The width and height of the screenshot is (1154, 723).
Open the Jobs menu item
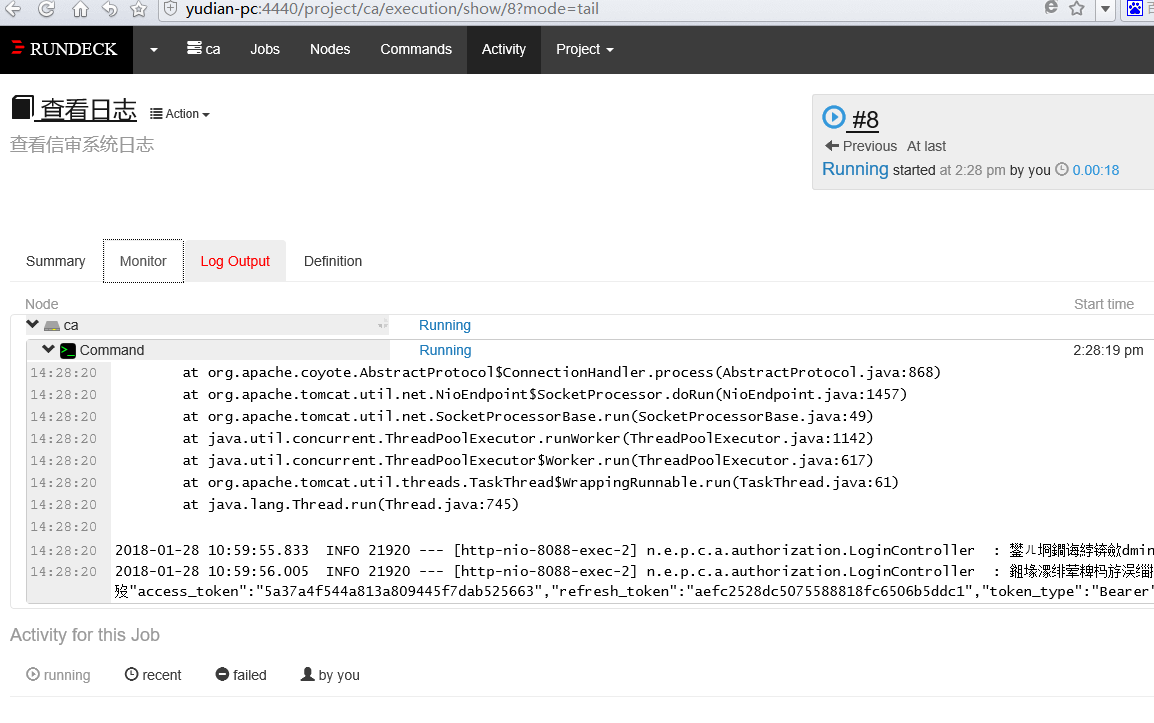pyautogui.click(x=265, y=49)
